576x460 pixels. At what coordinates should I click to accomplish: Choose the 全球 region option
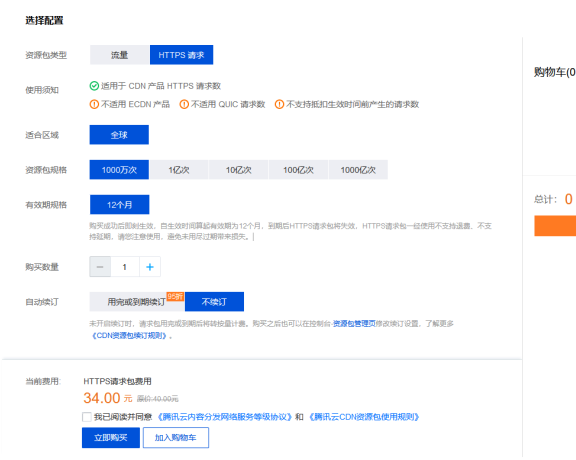[x=119, y=135]
